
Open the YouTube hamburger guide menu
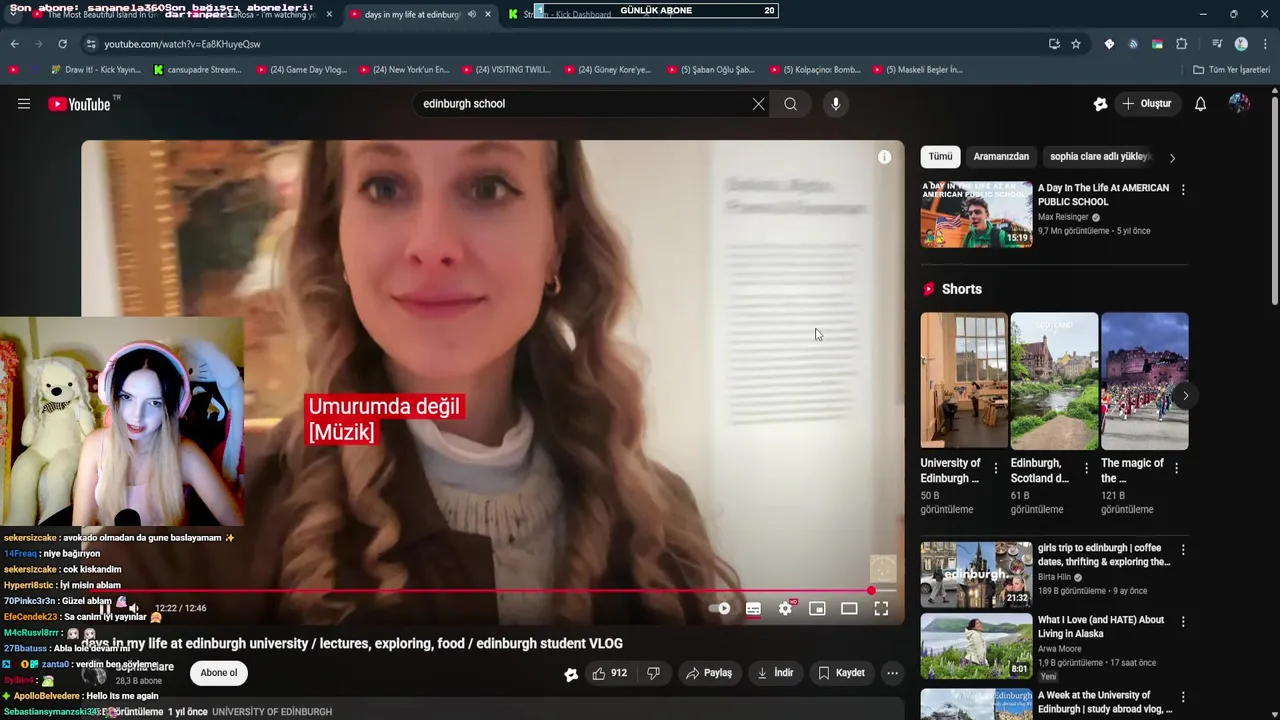click(24, 104)
